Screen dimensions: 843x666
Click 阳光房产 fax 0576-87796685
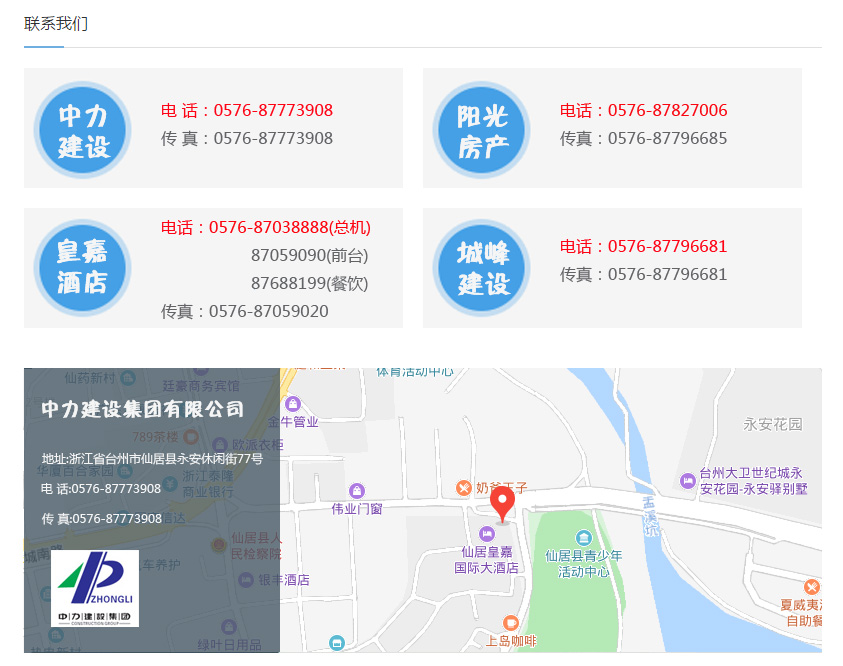coord(644,138)
